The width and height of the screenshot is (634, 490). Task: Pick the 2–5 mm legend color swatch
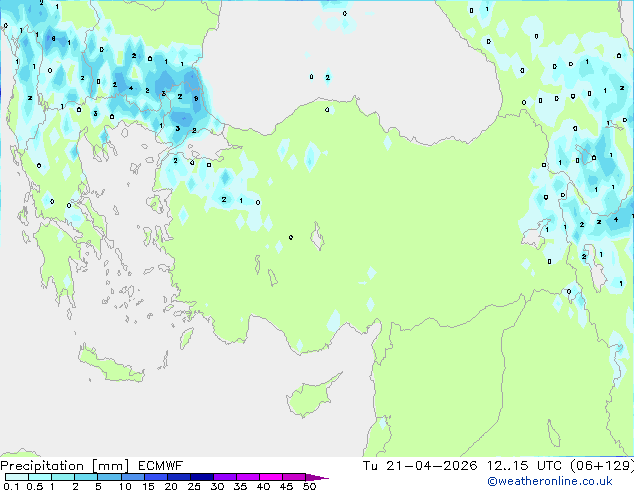86,477
